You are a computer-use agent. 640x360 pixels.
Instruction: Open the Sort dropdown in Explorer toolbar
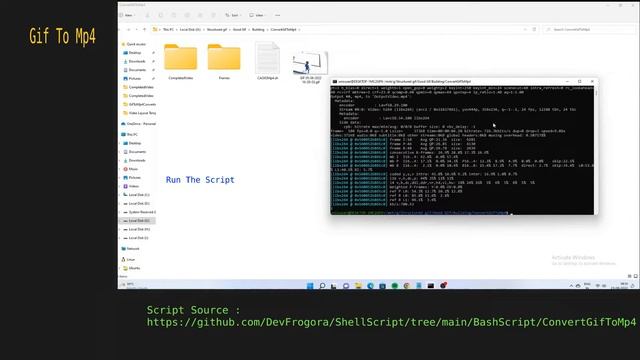pyautogui.click(x=232, y=15)
